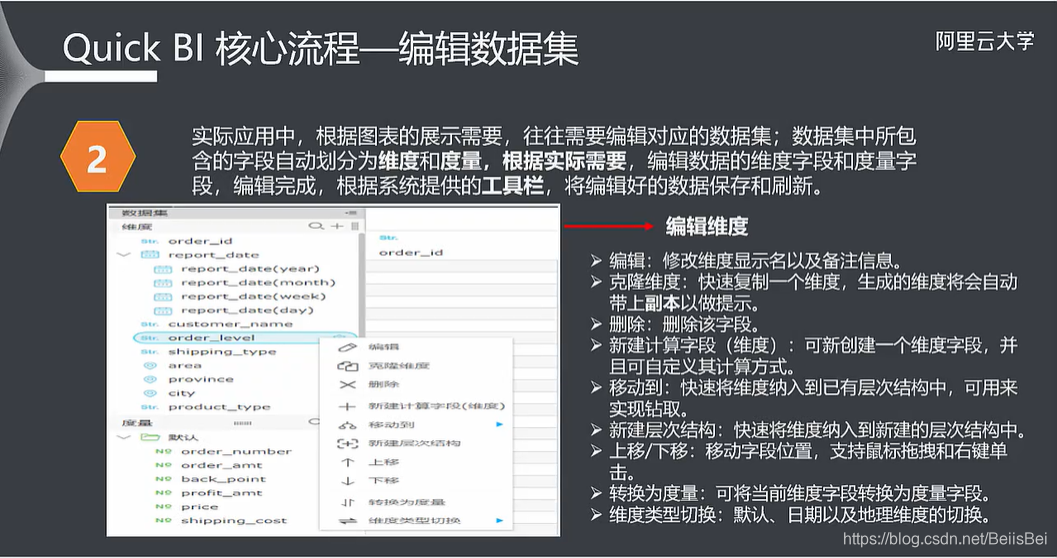Viewport: 1057px width, 558px height.
Task: Select the customer_name dimension field
Action: pyautogui.click(x=231, y=324)
